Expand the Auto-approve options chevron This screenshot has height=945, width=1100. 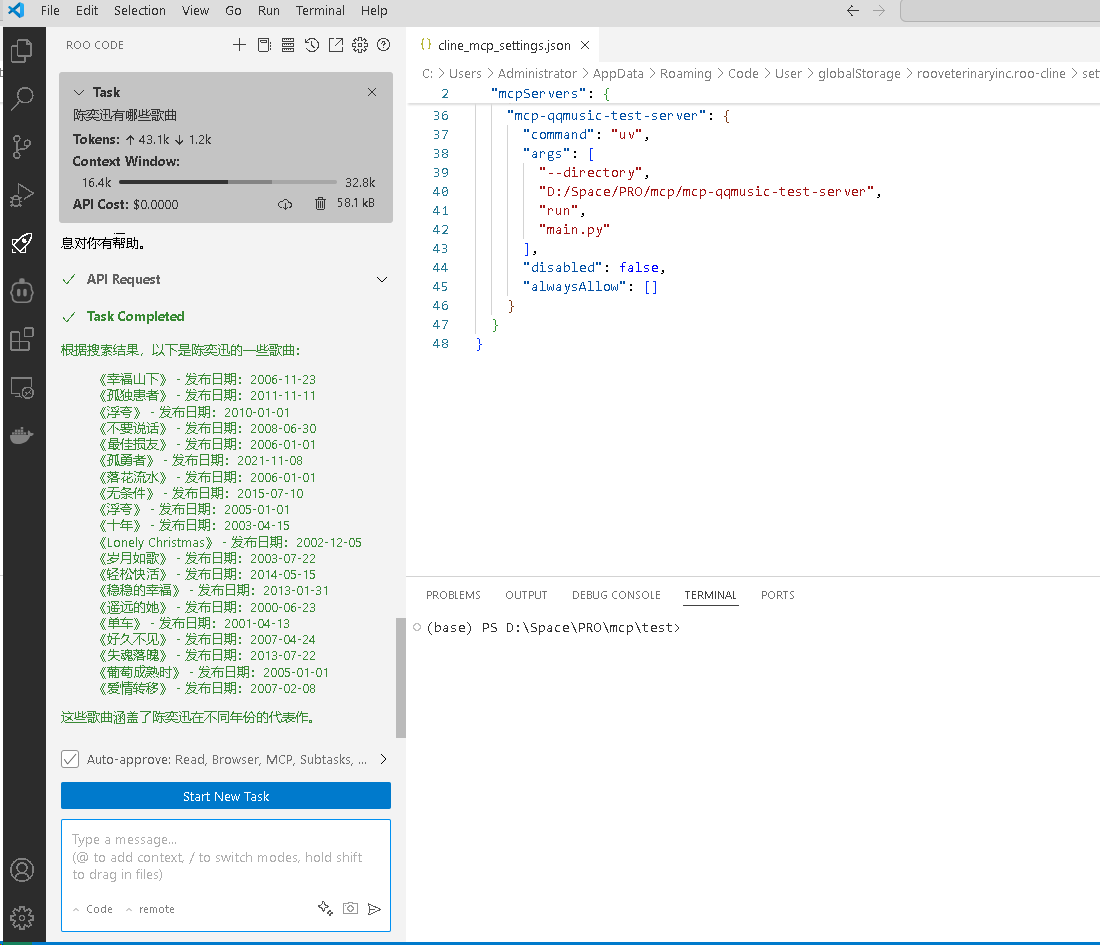click(382, 759)
